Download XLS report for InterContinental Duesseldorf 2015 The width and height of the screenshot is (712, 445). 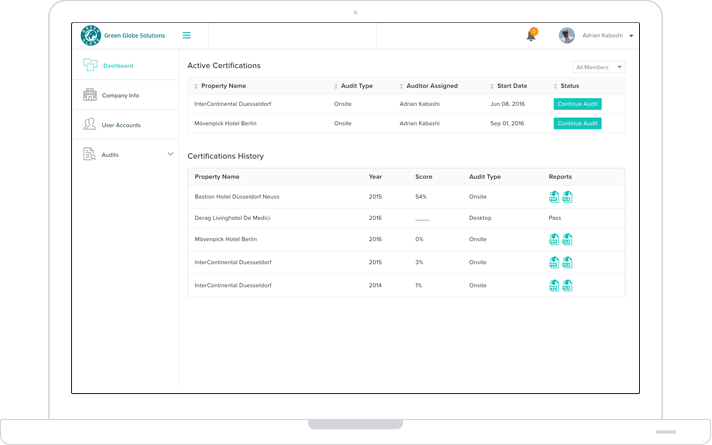[x=567, y=262]
